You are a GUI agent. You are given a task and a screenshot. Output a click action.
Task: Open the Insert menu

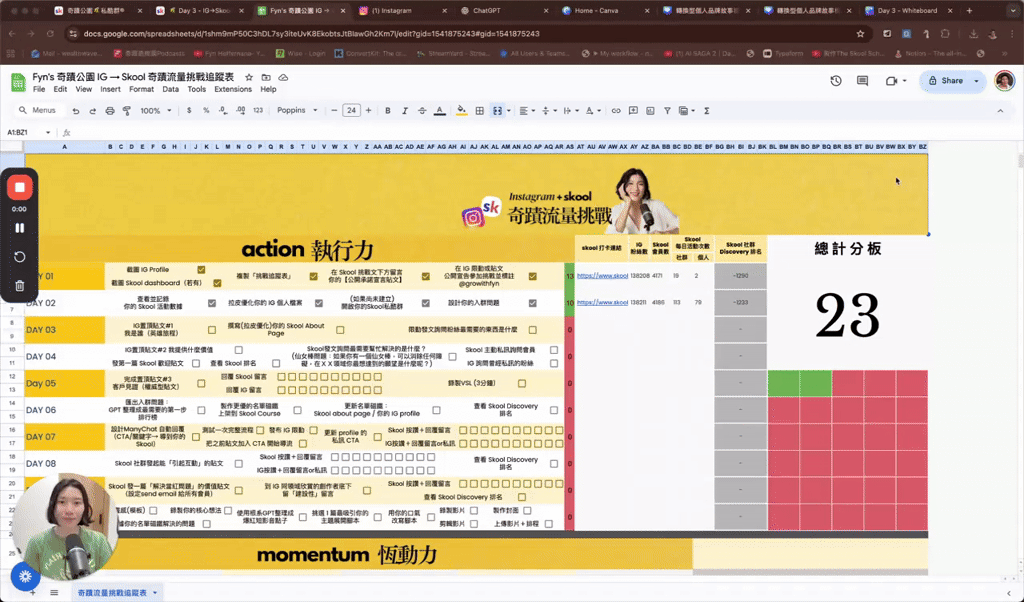[x=110, y=89]
